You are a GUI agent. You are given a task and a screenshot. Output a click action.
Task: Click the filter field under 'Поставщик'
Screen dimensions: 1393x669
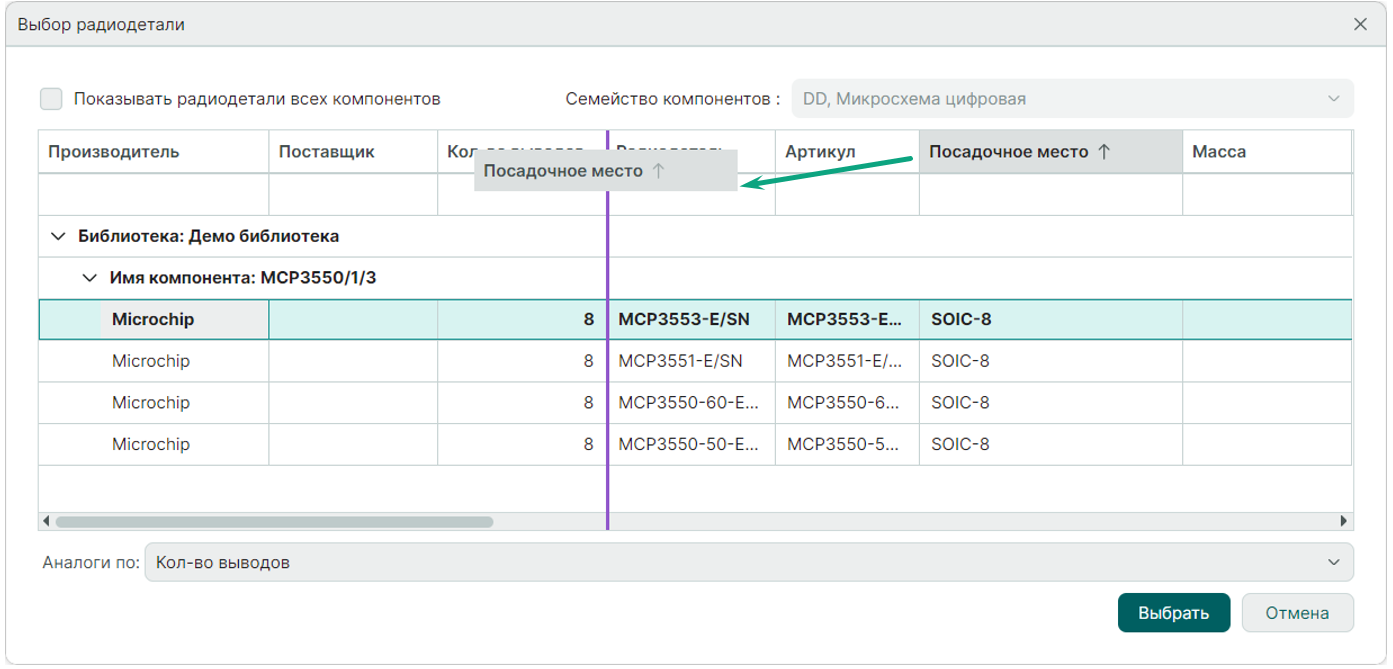352,195
